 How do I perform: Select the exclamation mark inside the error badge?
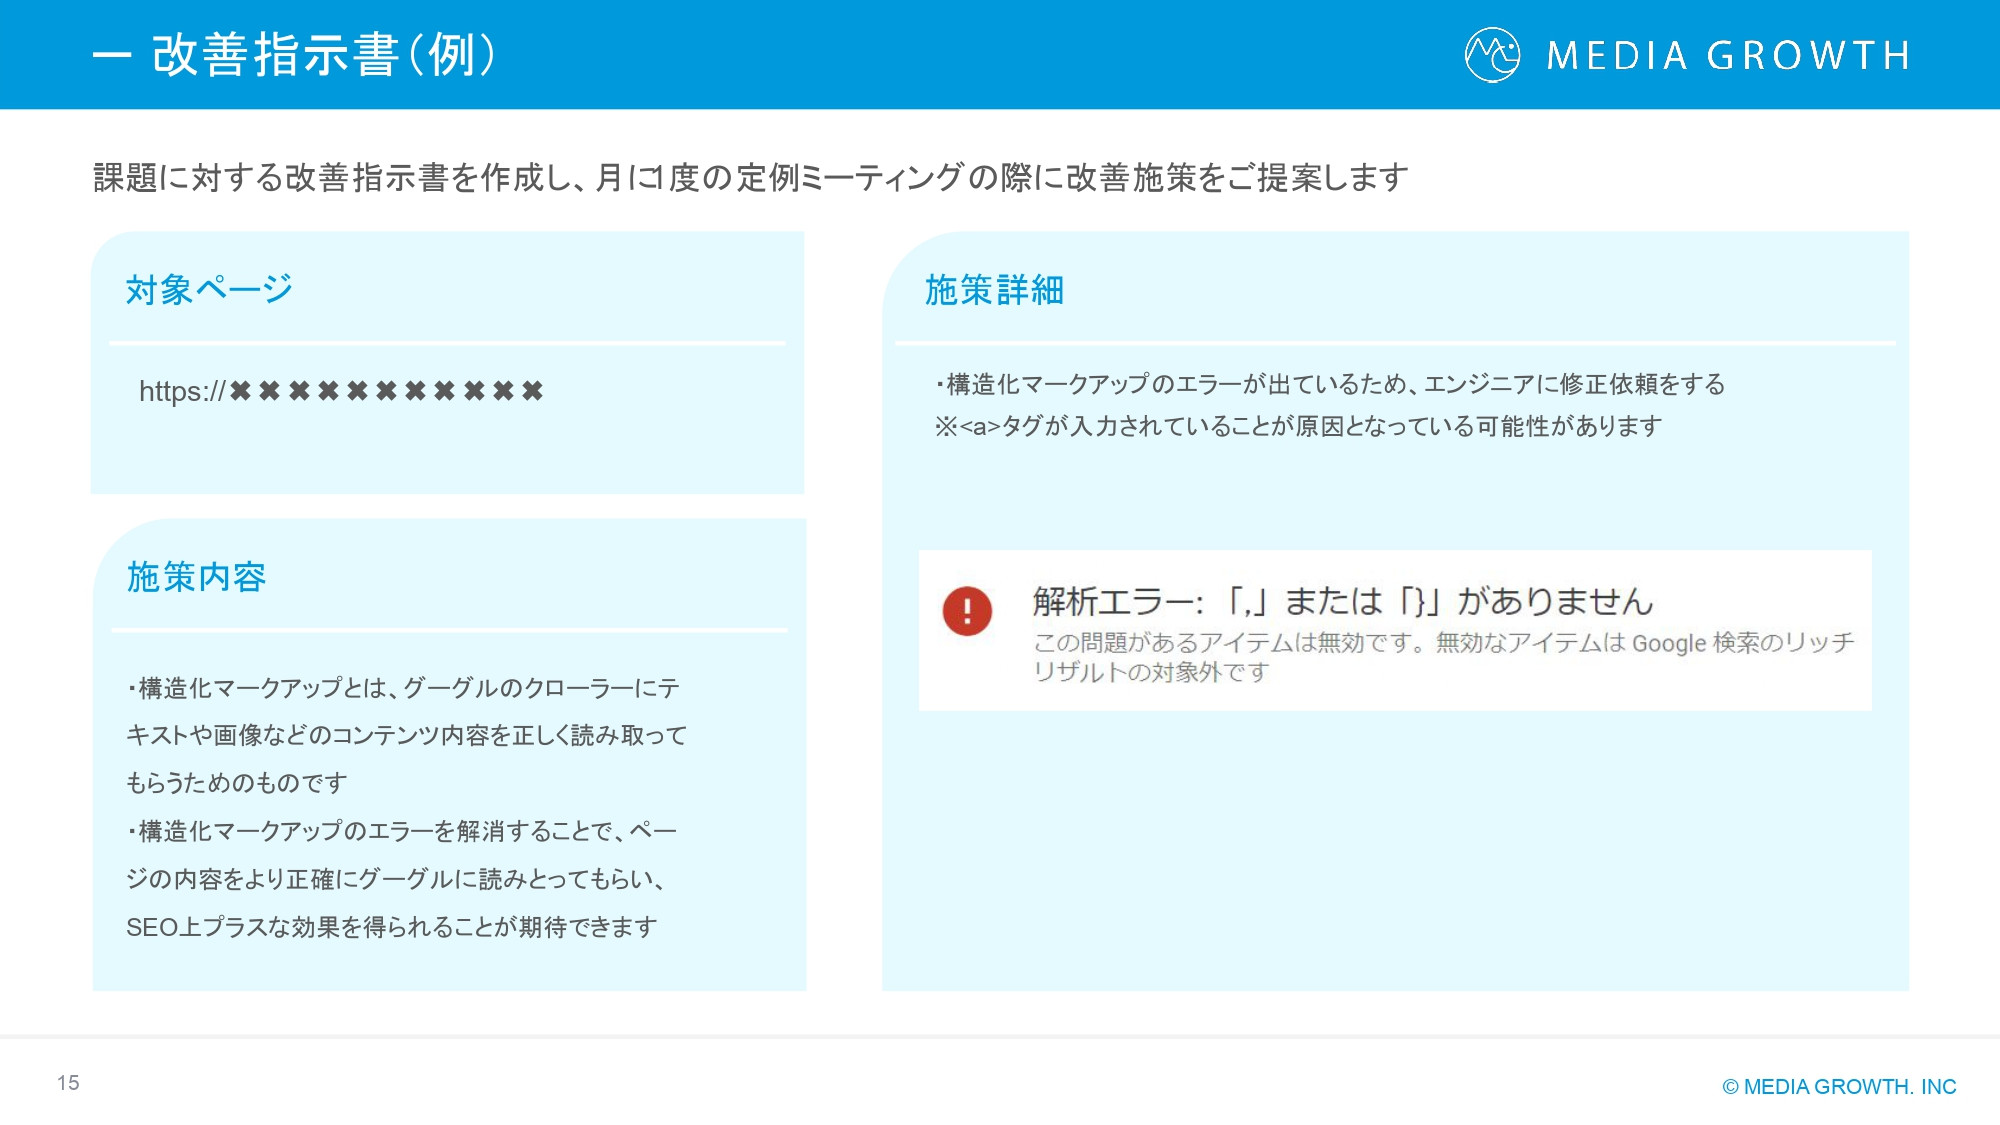click(966, 612)
